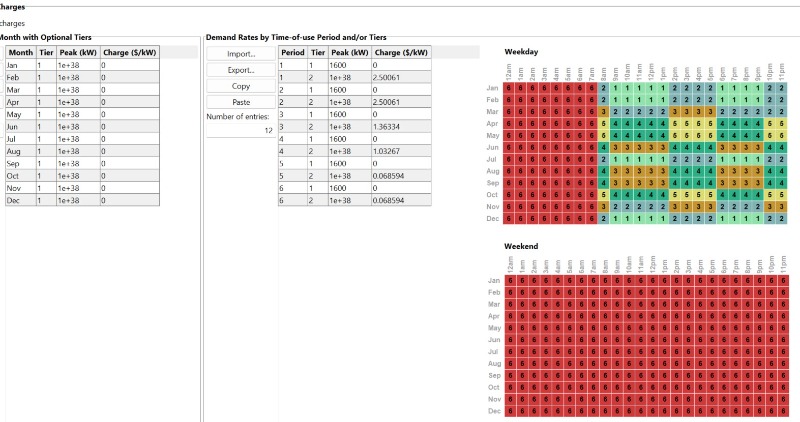The image size is (800, 422).
Task: Click Weekday Mar 8am schedule cell
Action: click(604, 112)
